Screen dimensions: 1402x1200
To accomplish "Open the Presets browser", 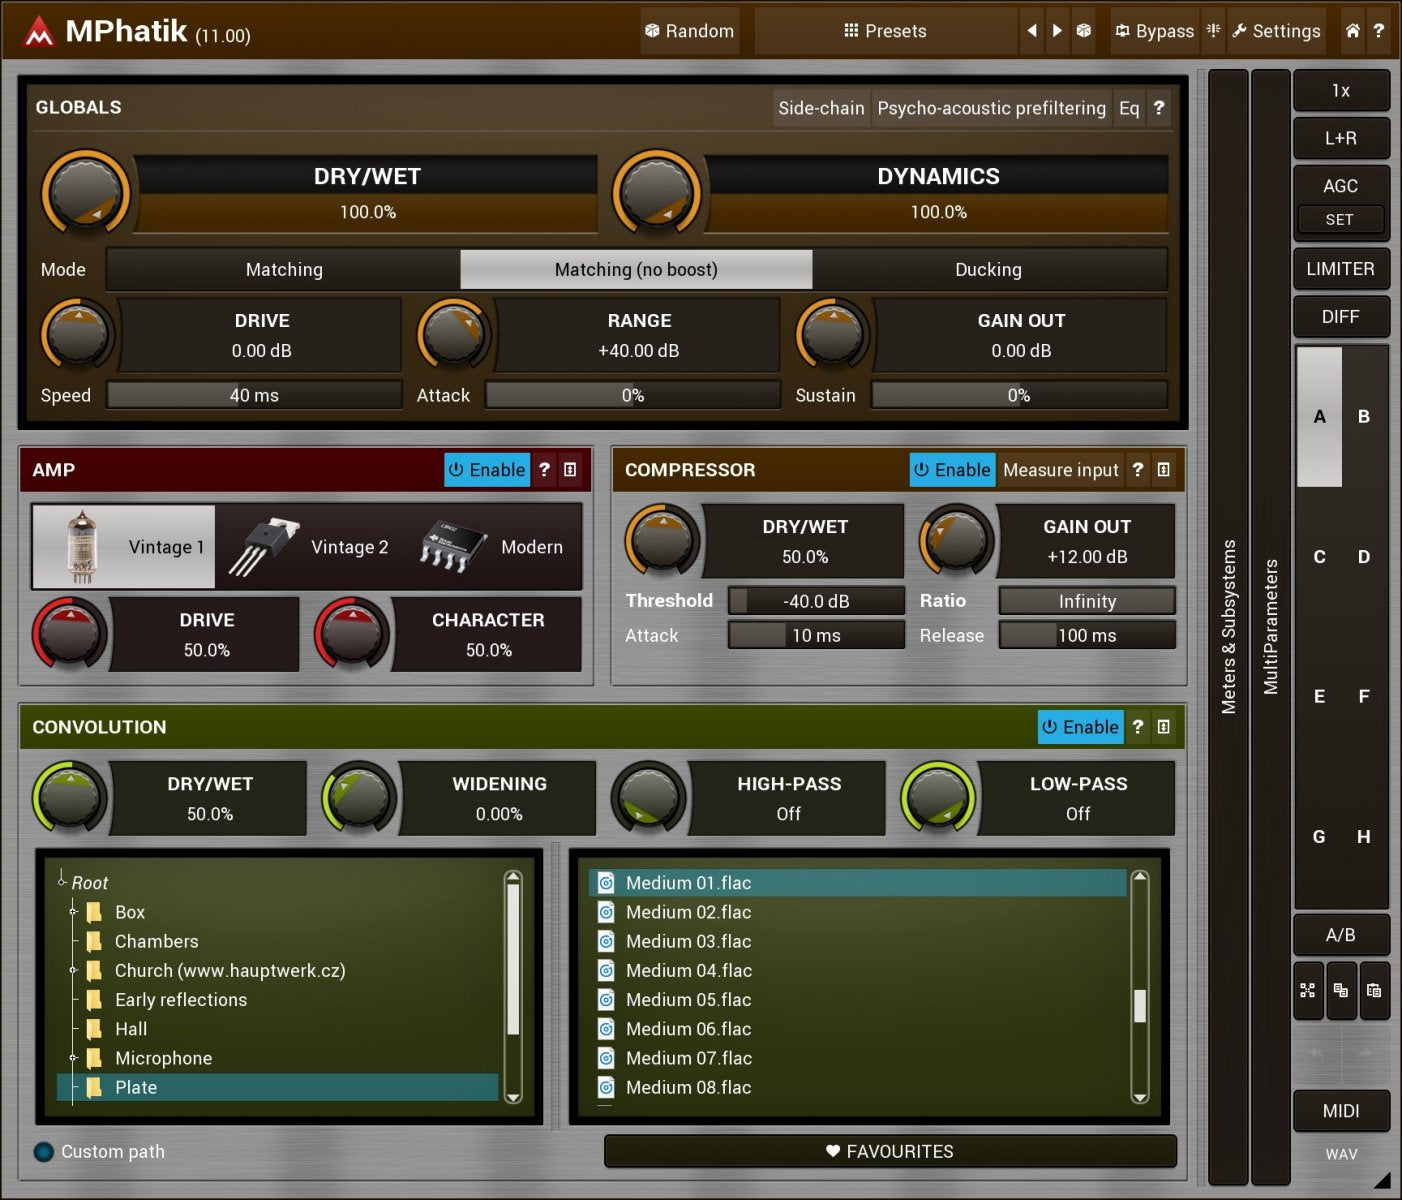I will tap(885, 31).
